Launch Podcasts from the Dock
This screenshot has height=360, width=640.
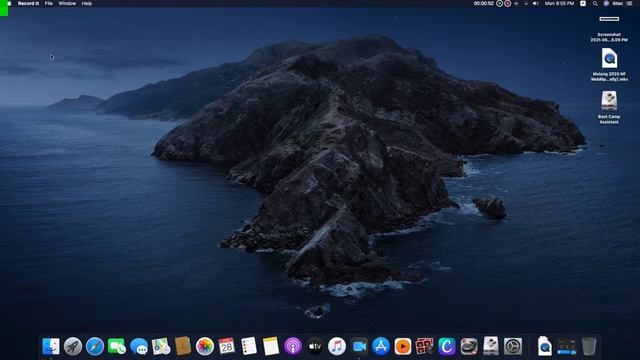pyautogui.click(x=293, y=347)
